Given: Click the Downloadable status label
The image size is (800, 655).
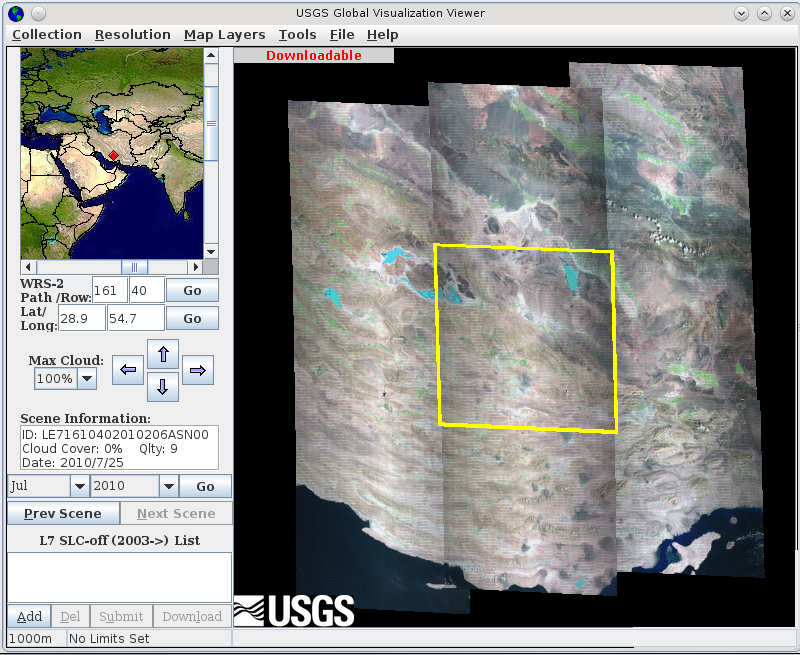Looking at the screenshot, I should pos(314,56).
